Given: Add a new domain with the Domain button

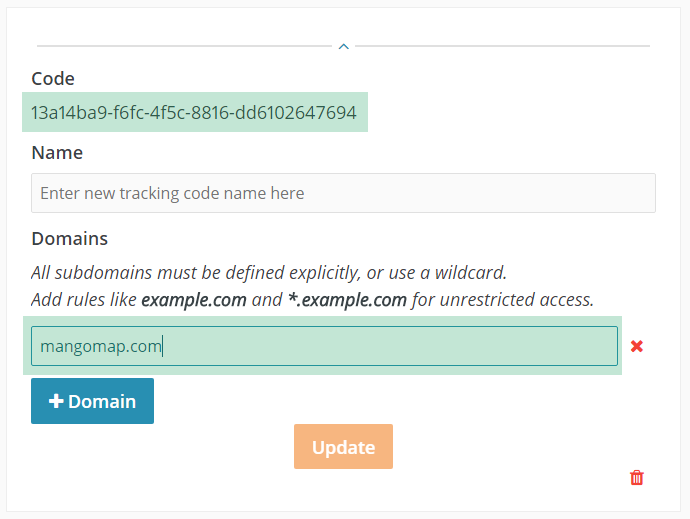Looking at the screenshot, I should 92,401.
